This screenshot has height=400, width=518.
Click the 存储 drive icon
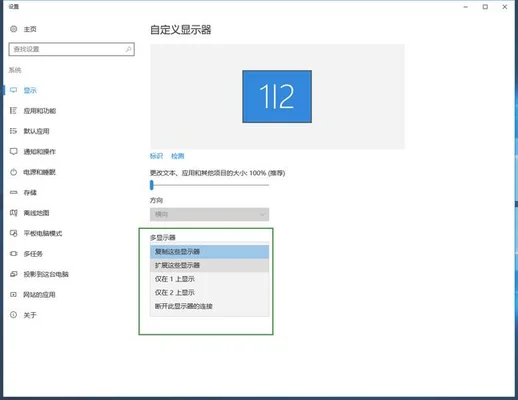14,192
